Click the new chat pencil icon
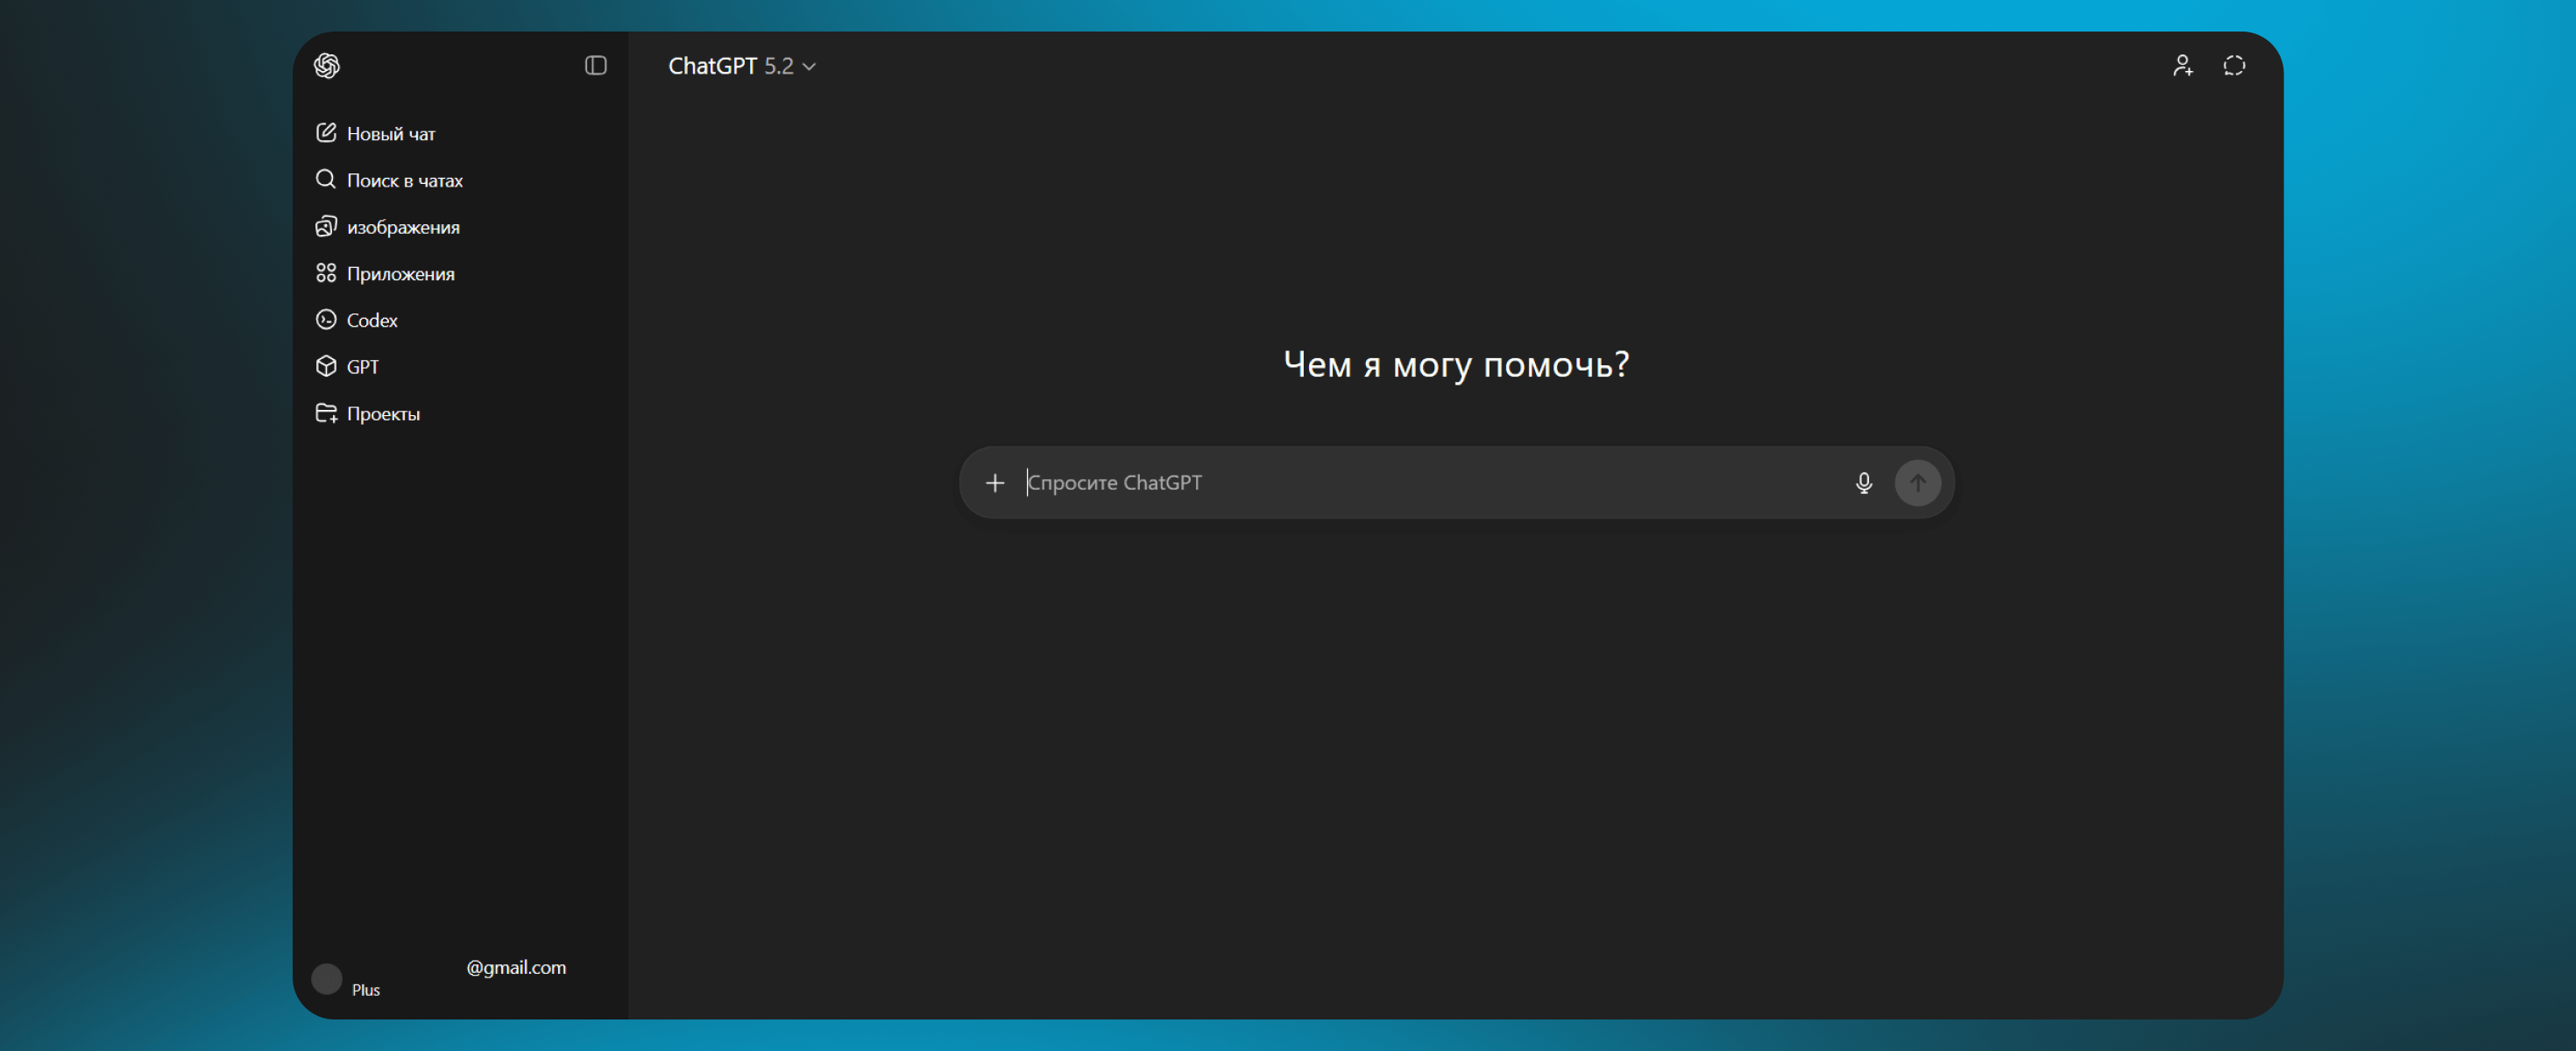Viewport: 2576px width, 1051px height. tap(326, 133)
